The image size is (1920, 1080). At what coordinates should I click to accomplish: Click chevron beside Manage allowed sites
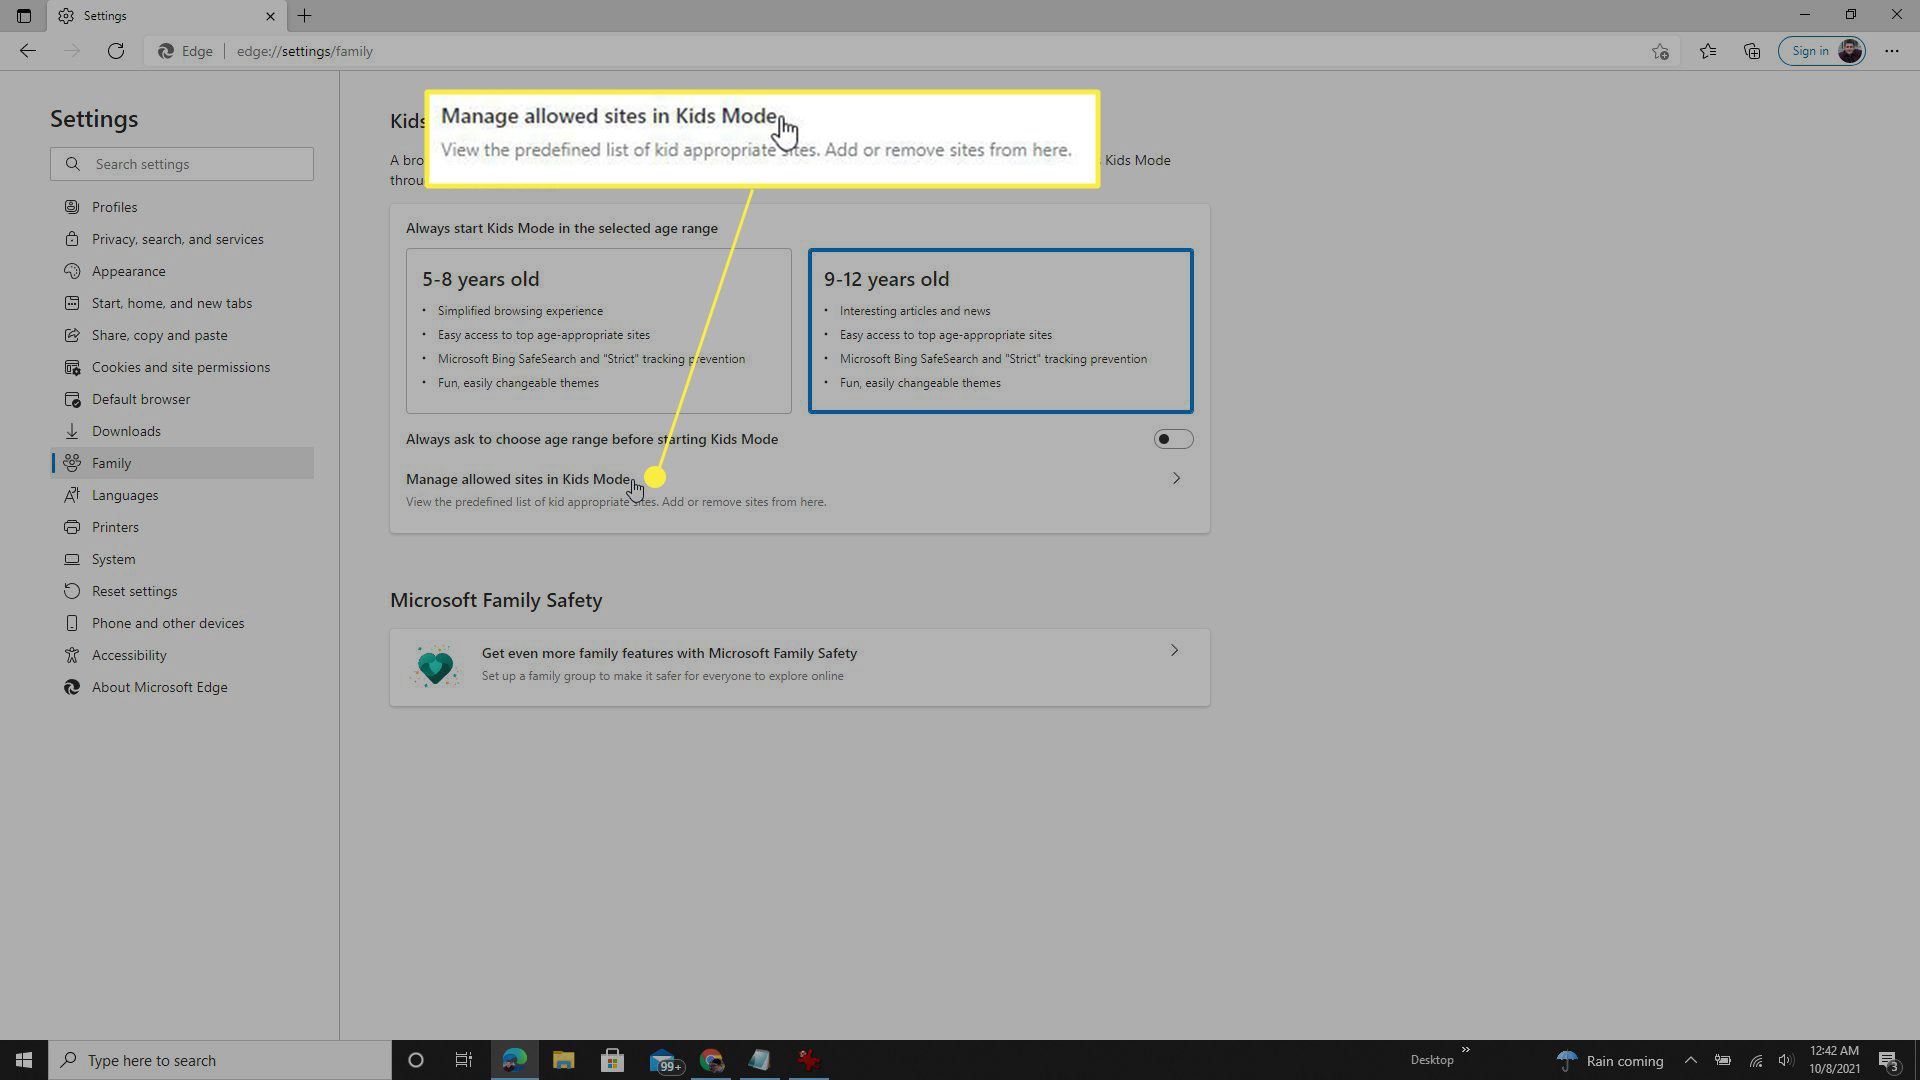click(x=1176, y=479)
